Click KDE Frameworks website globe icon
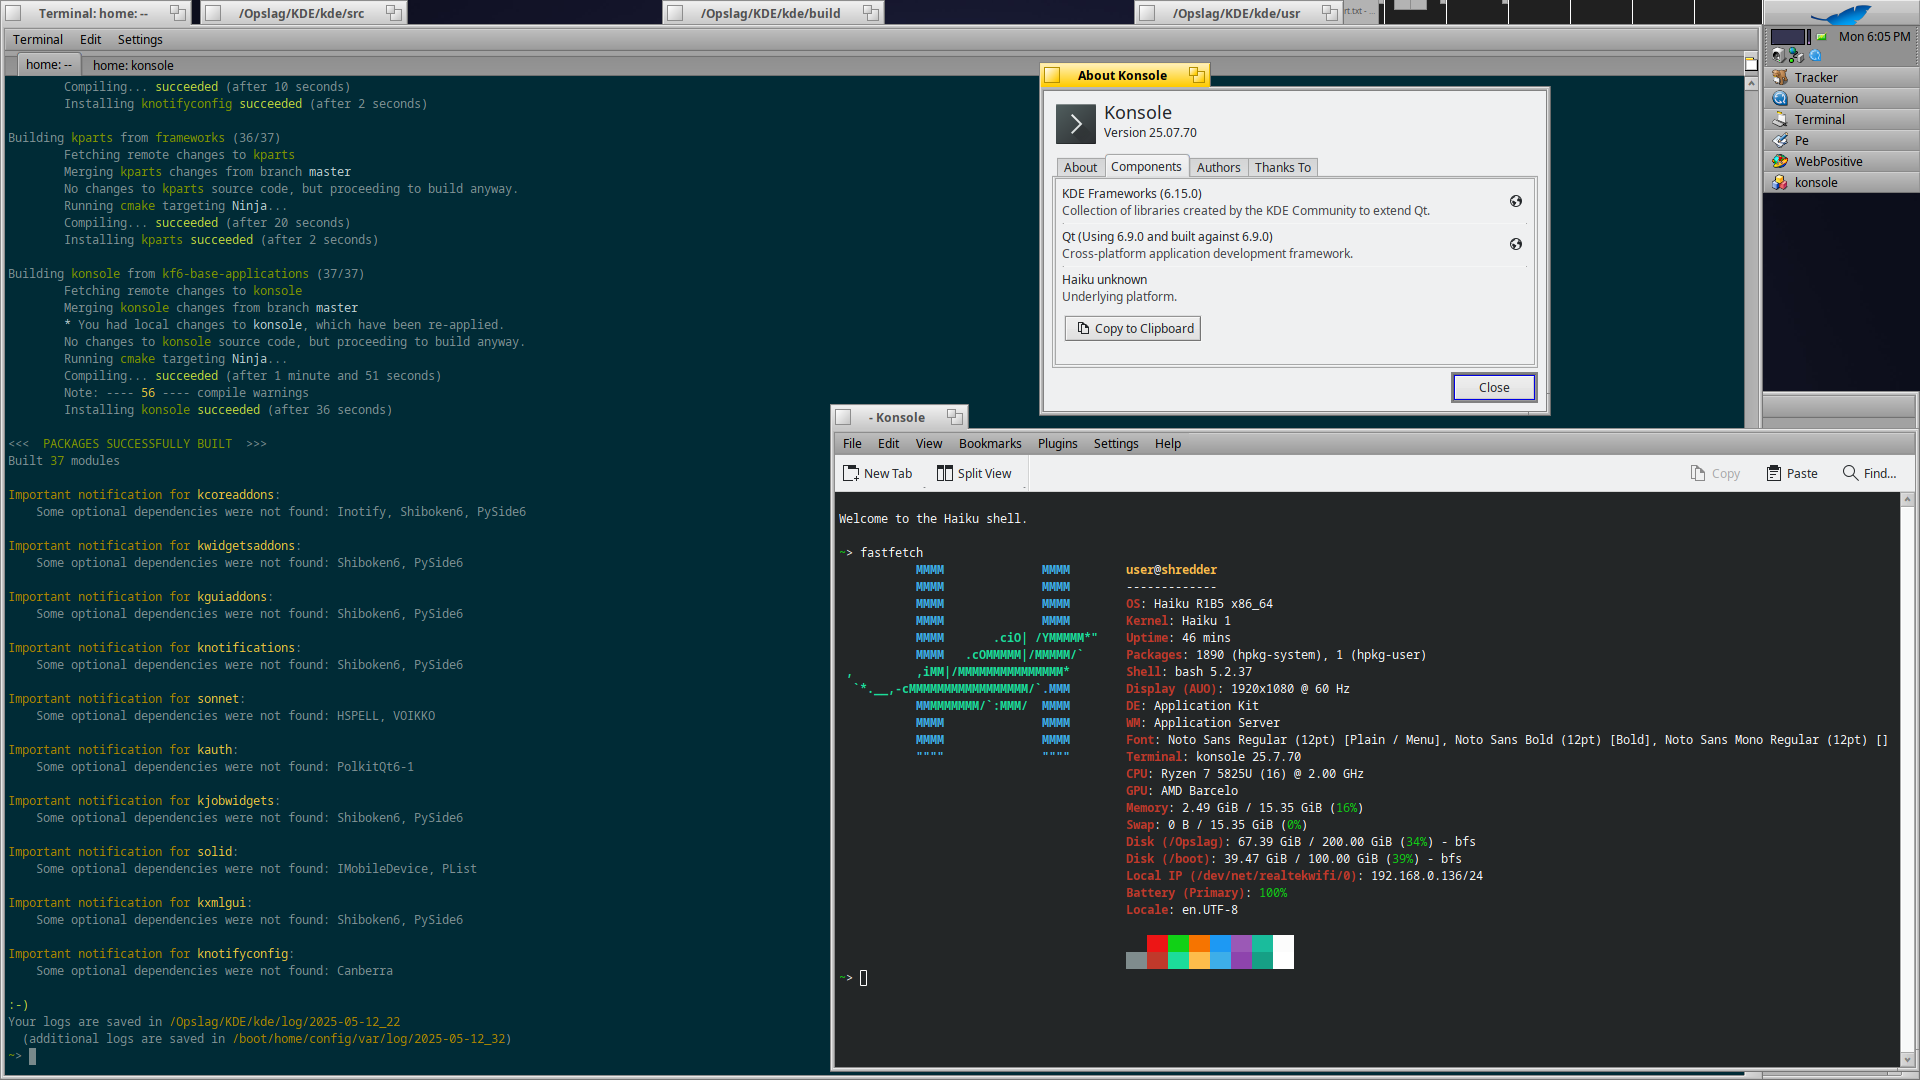Image resolution: width=1920 pixels, height=1080 pixels. click(1516, 201)
